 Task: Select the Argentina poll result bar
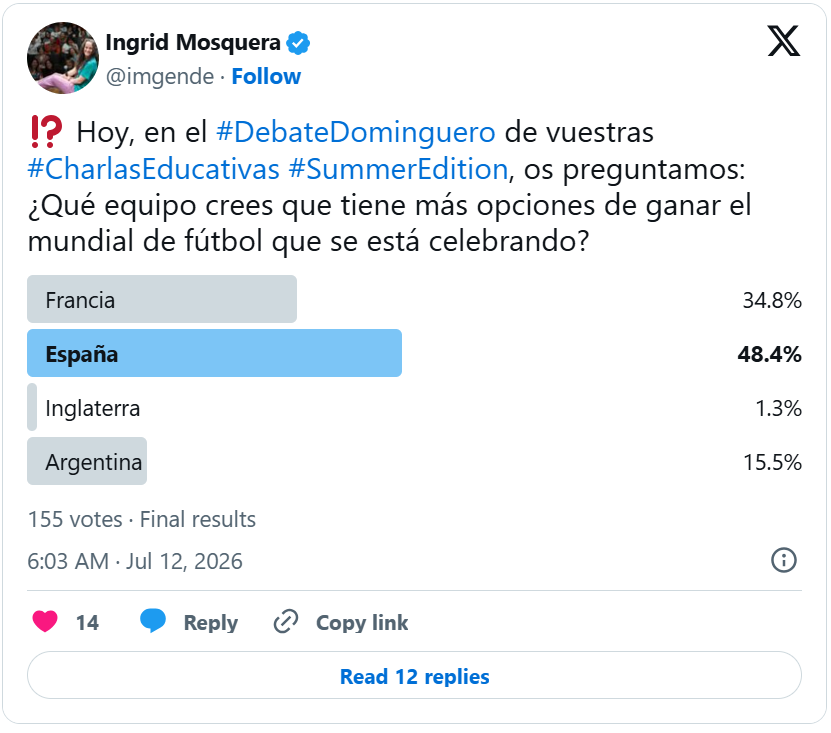click(87, 461)
